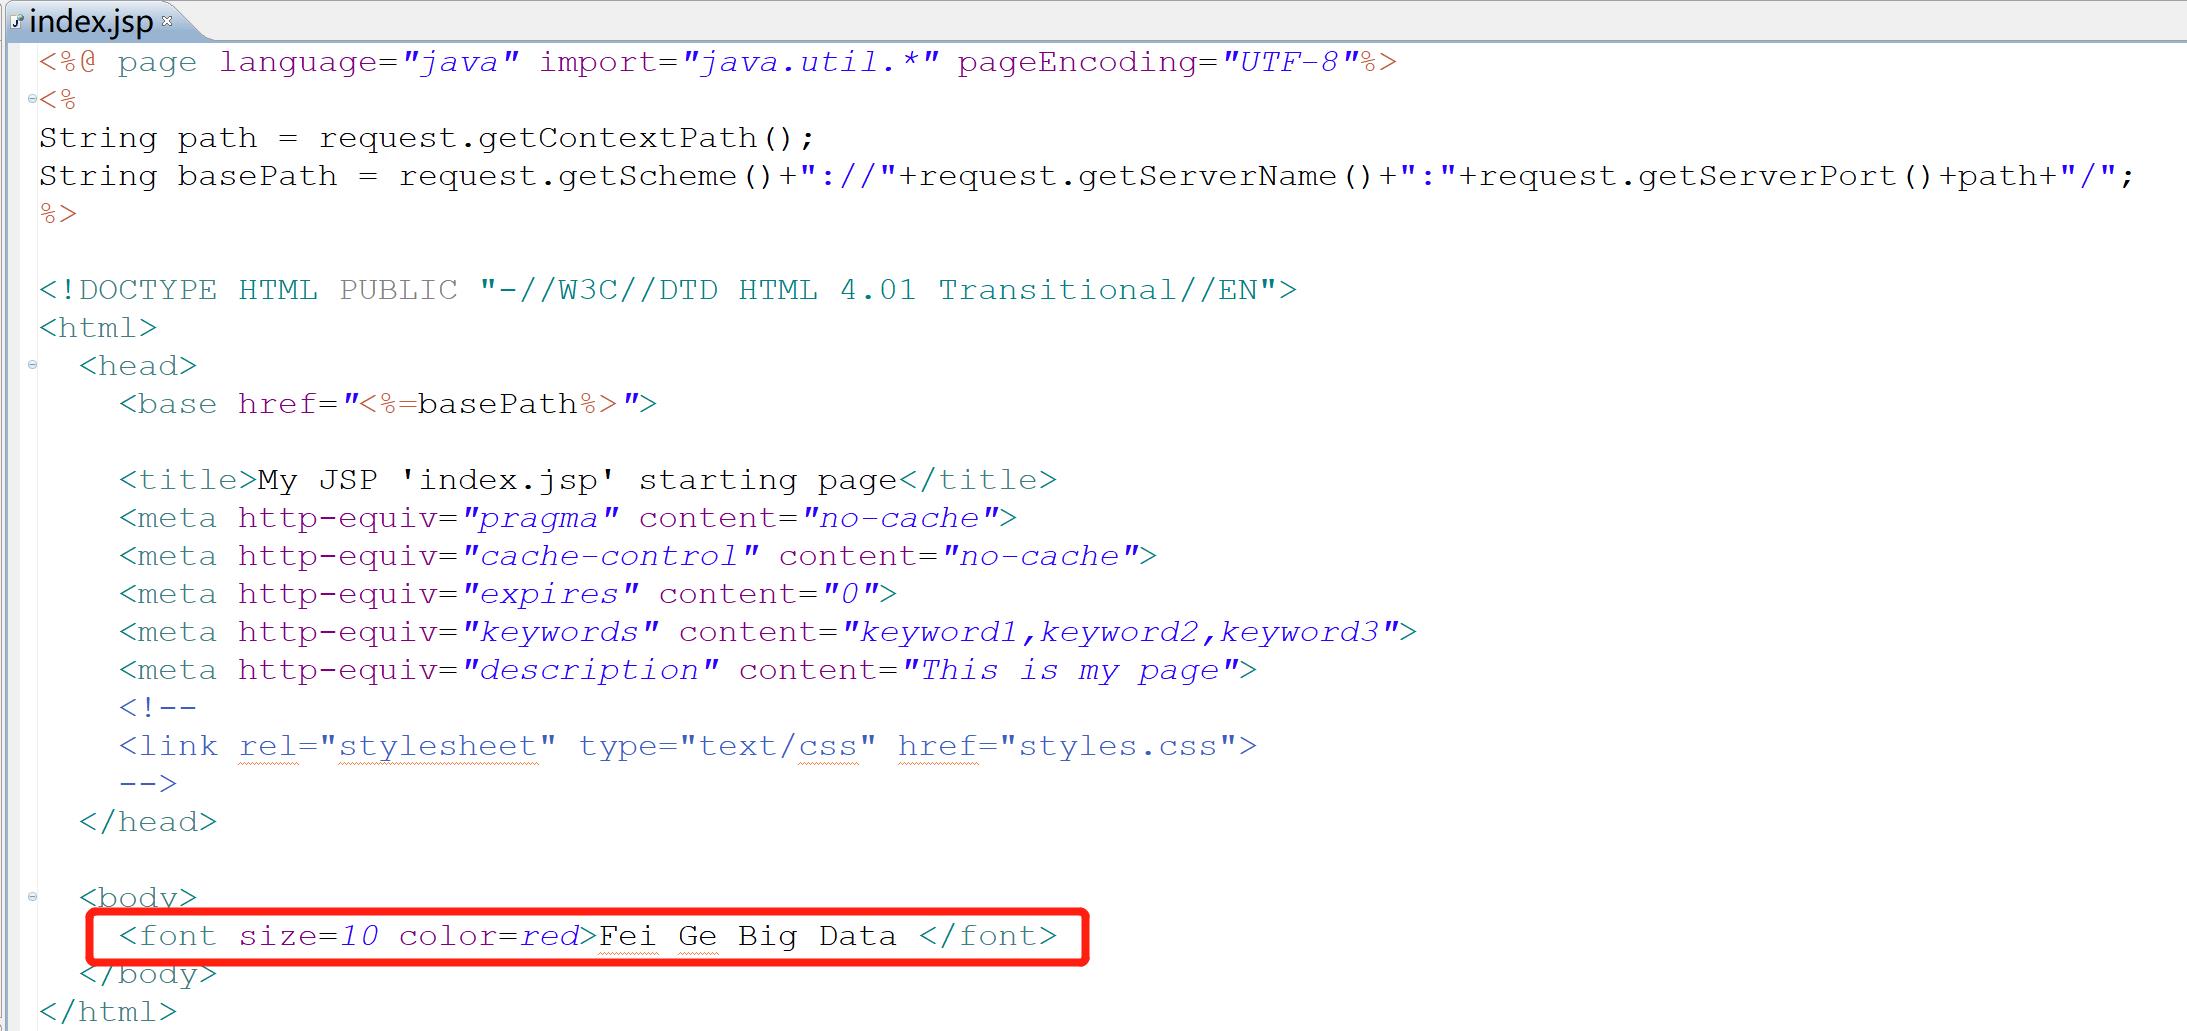Collapse the <body> section fold marker
Screen dimensions: 2187x1031
tap(32, 897)
